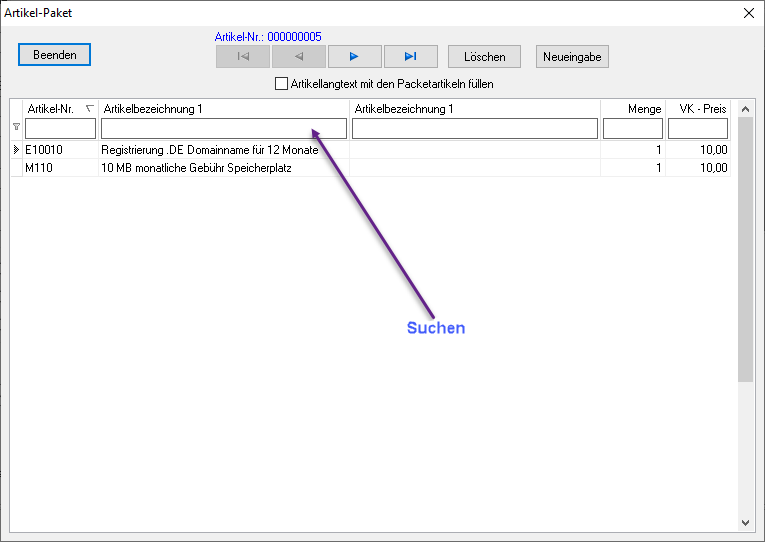Click the Neueingabe button
This screenshot has width=765, height=542.
click(572, 57)
